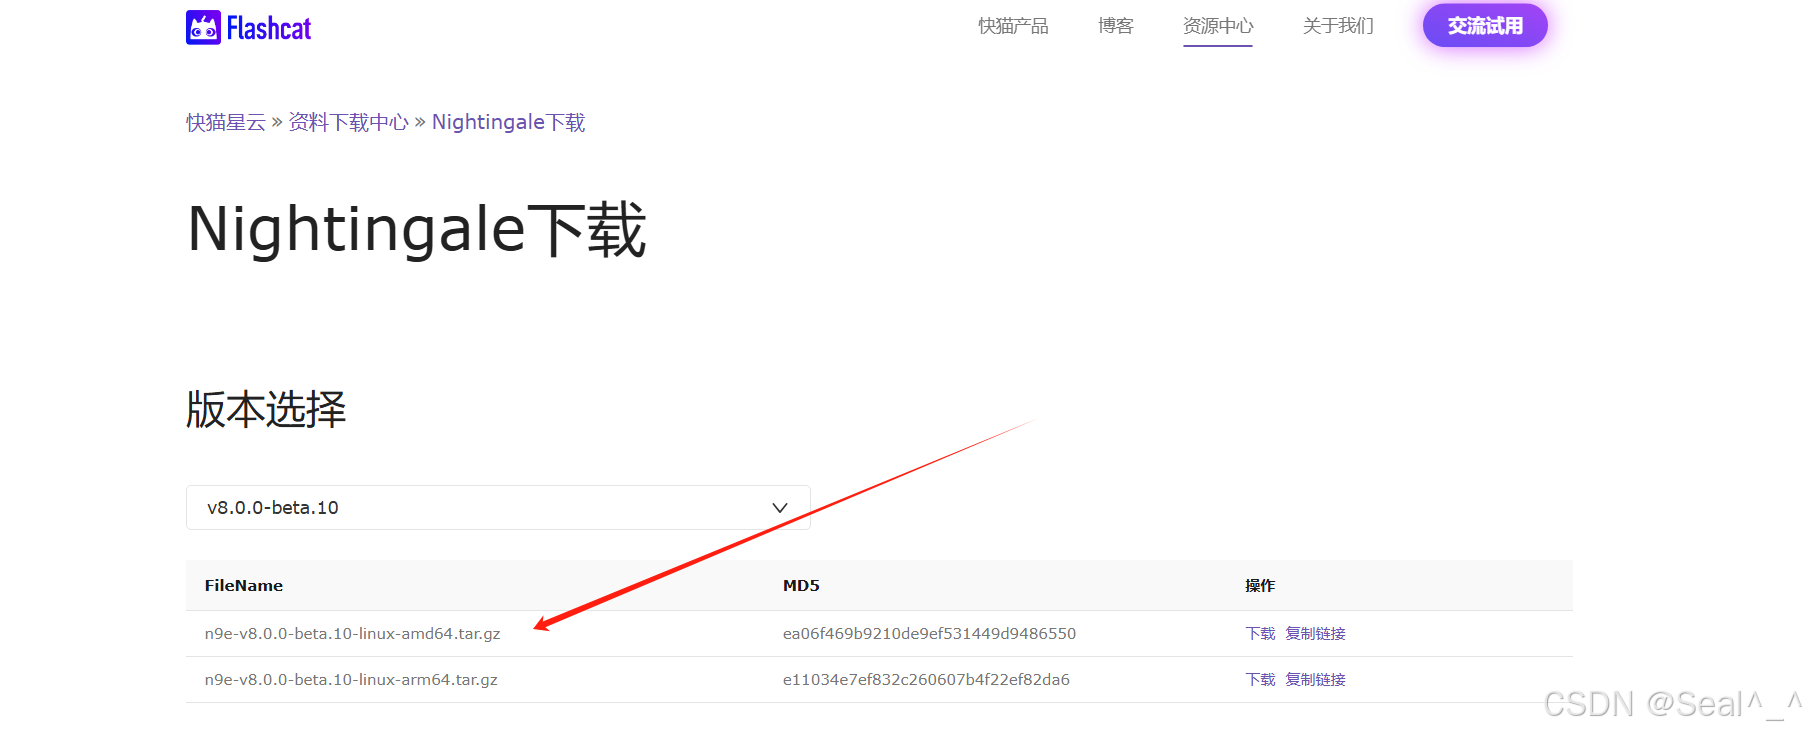Select MD5 ea06f469b9210de9ef531449d9486550

(929, 634)
